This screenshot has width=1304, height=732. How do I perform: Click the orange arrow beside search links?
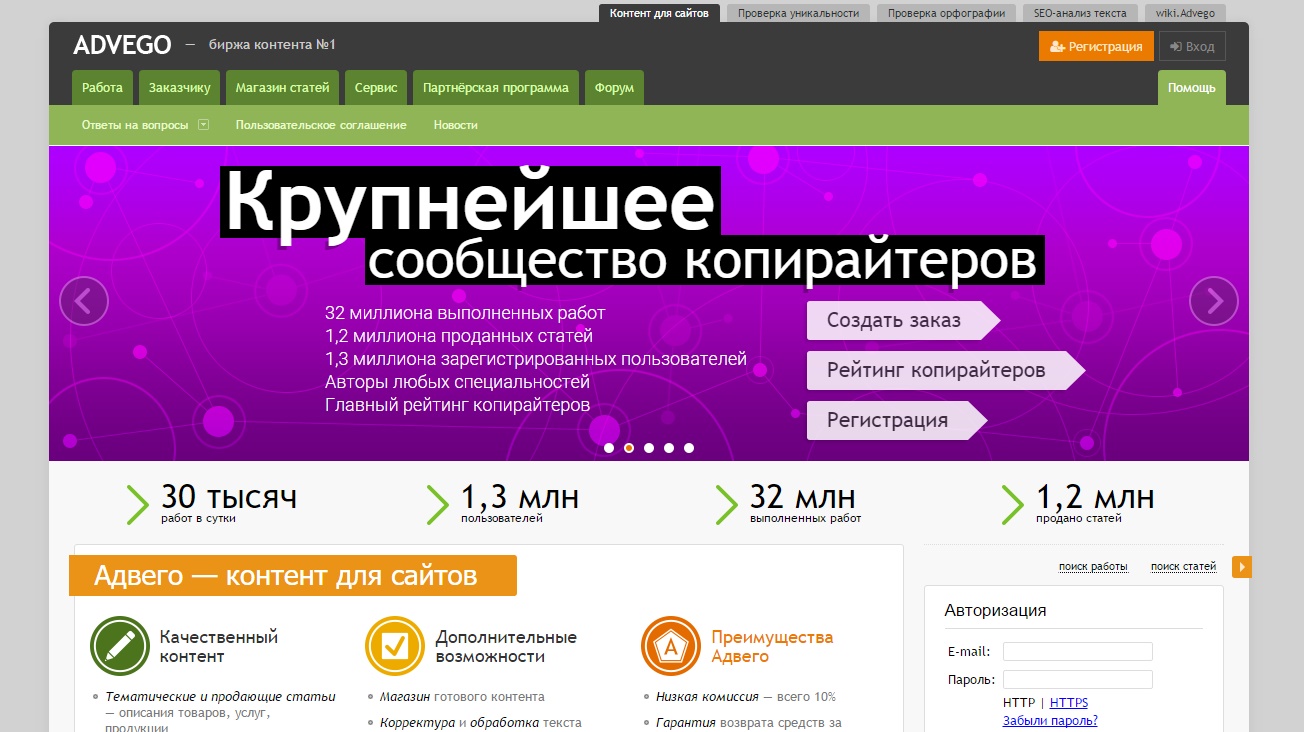coord(1241,567)
